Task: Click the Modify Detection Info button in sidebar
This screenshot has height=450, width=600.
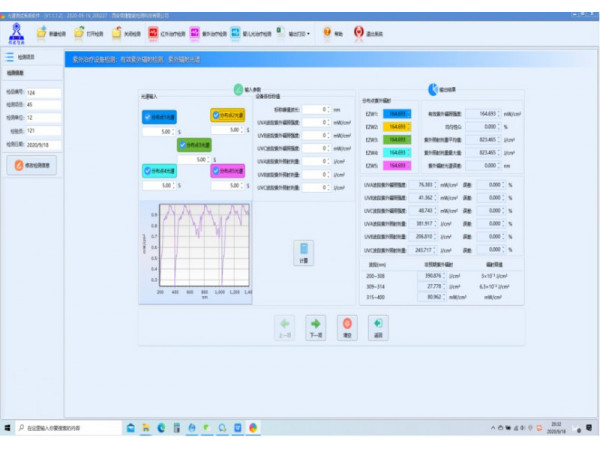Action: coord(33,166)
